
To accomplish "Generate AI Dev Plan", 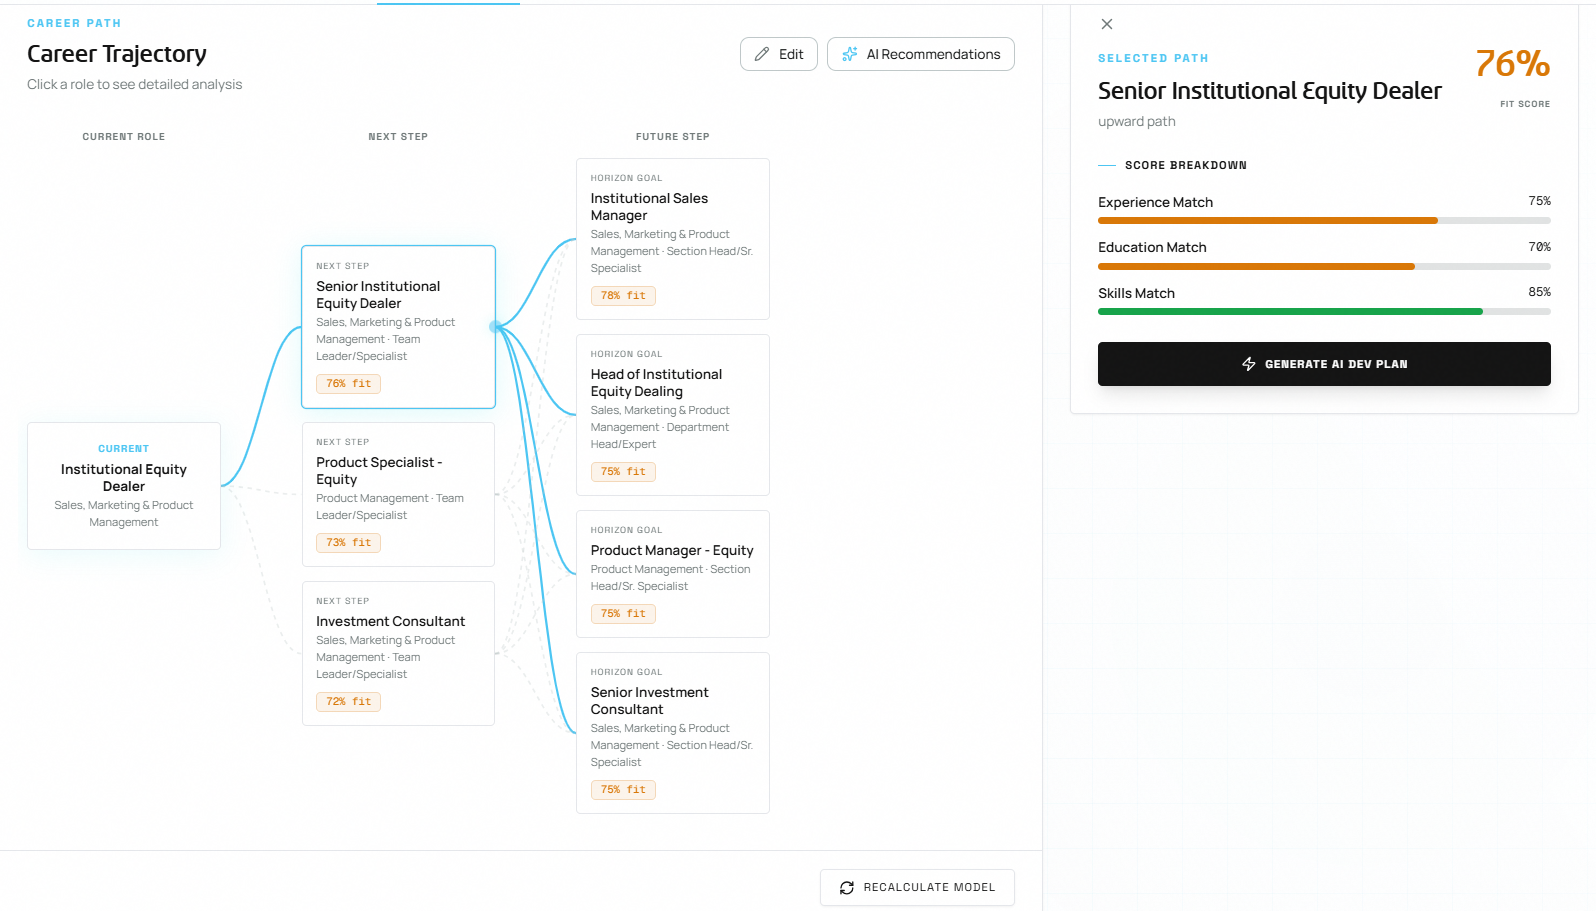I will tap(1323, 364).
